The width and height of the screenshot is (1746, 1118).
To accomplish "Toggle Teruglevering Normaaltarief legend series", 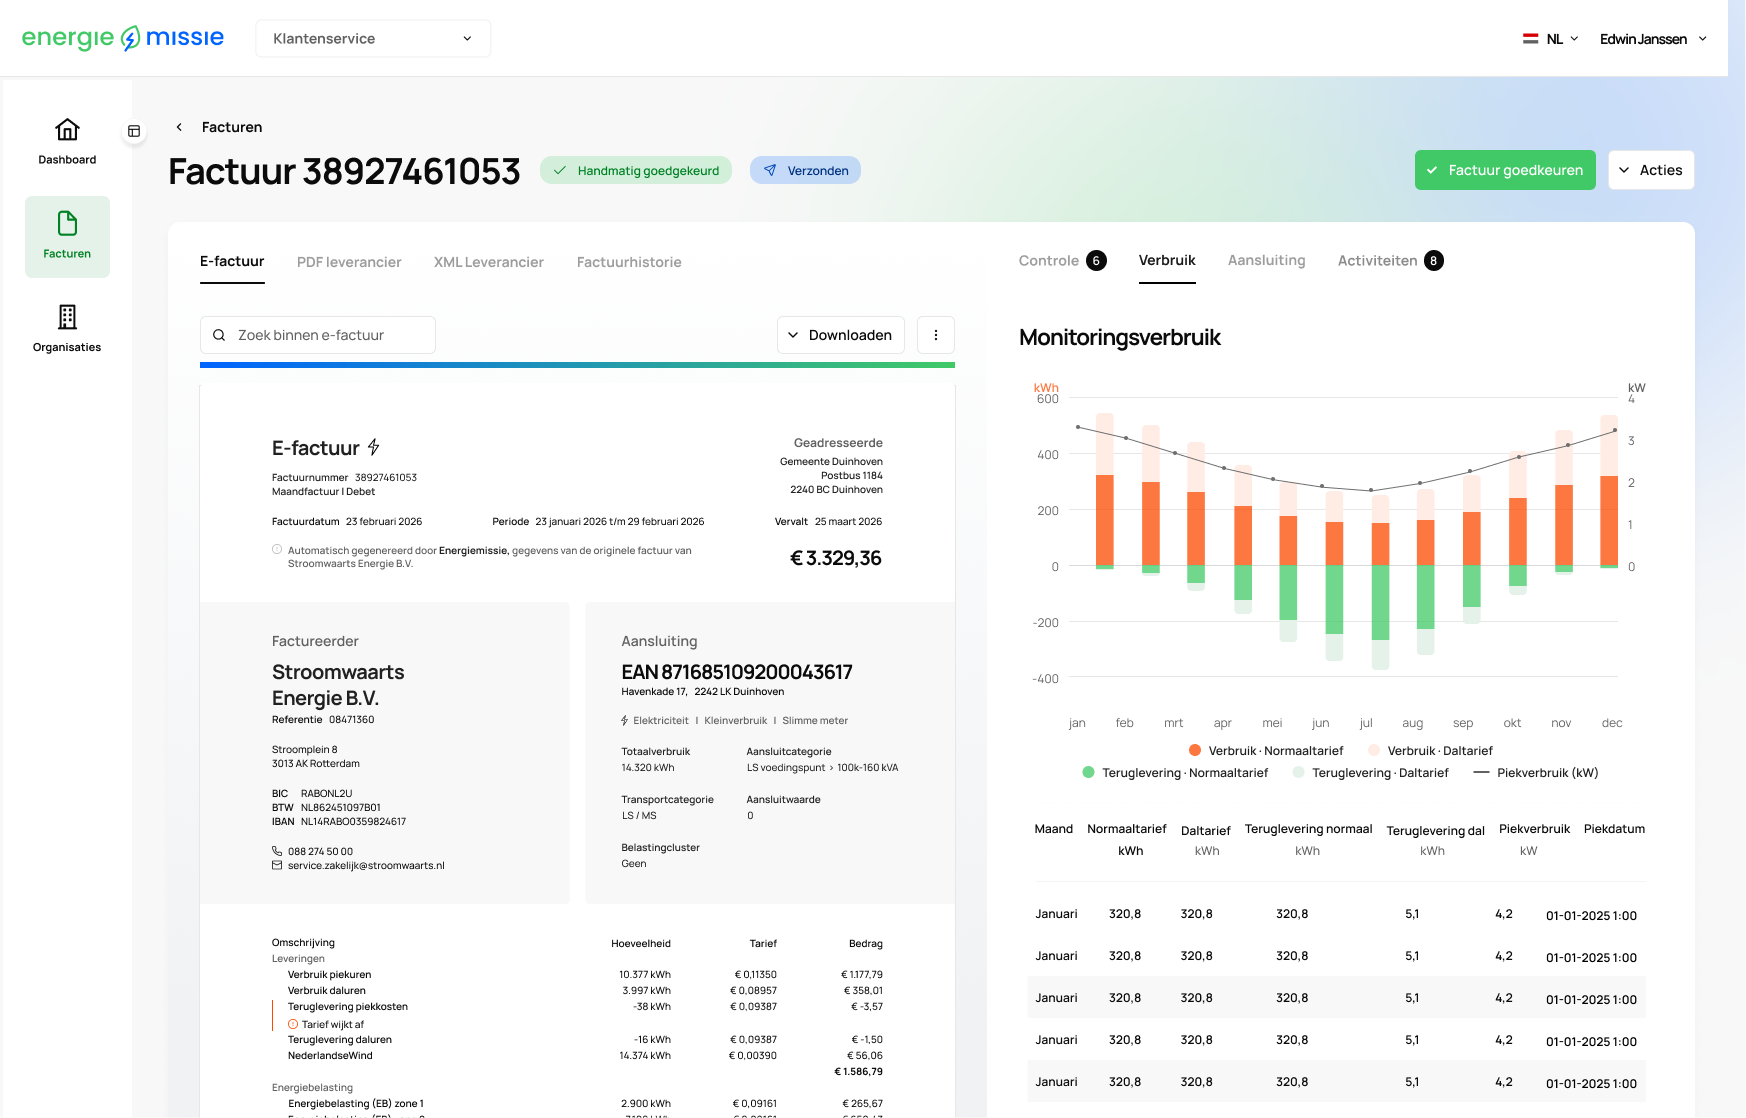I will point(1175,773).
